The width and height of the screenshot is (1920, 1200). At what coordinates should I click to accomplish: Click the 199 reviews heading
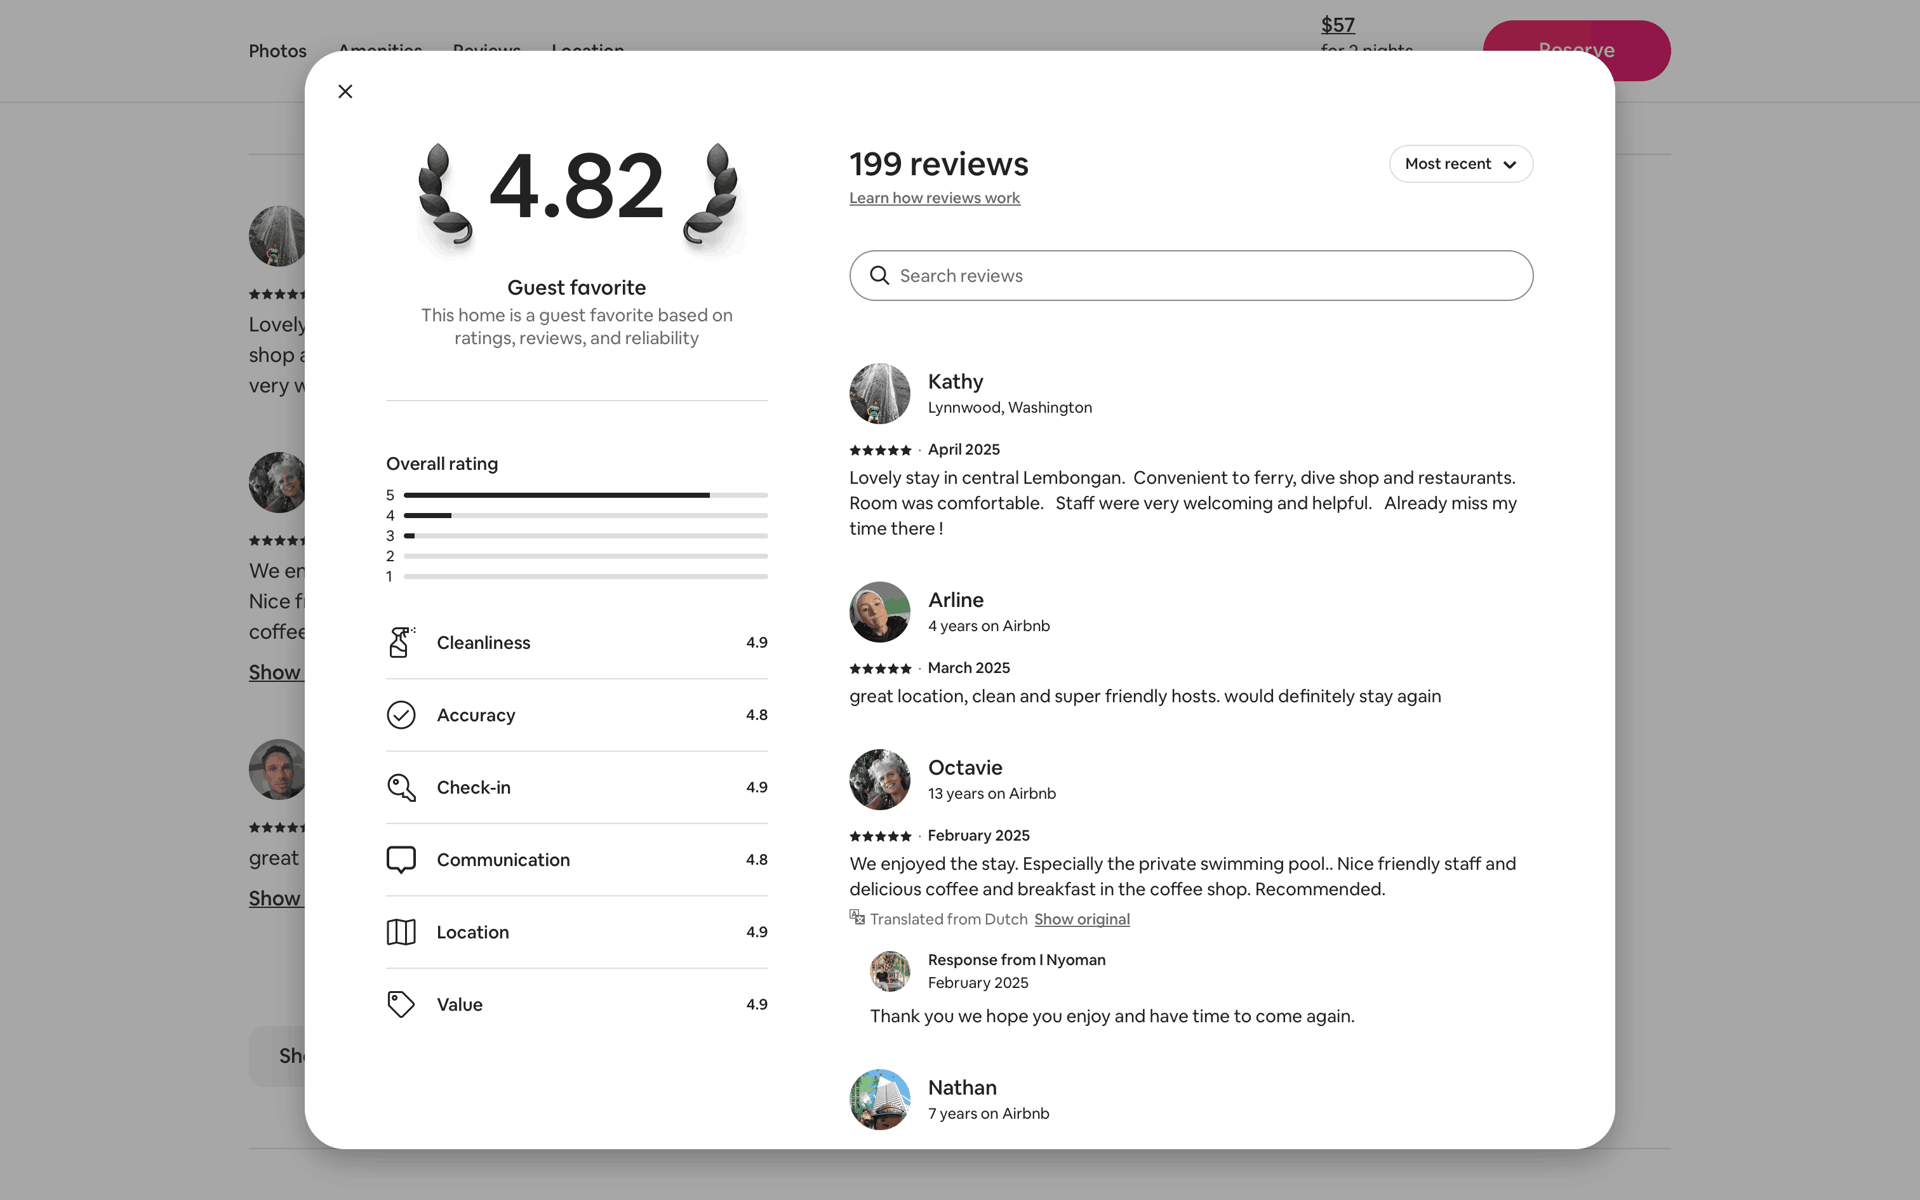[939, 164]
